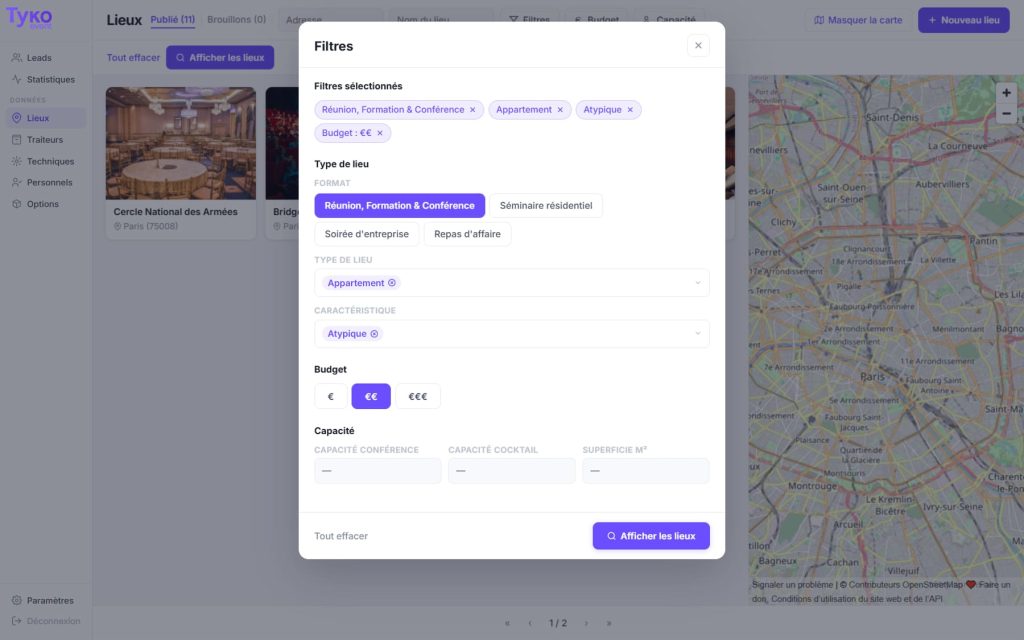This screenshot has width=1024, height=640.
Task: Open Statistiques in the sidebar
Action: point(50,80)
